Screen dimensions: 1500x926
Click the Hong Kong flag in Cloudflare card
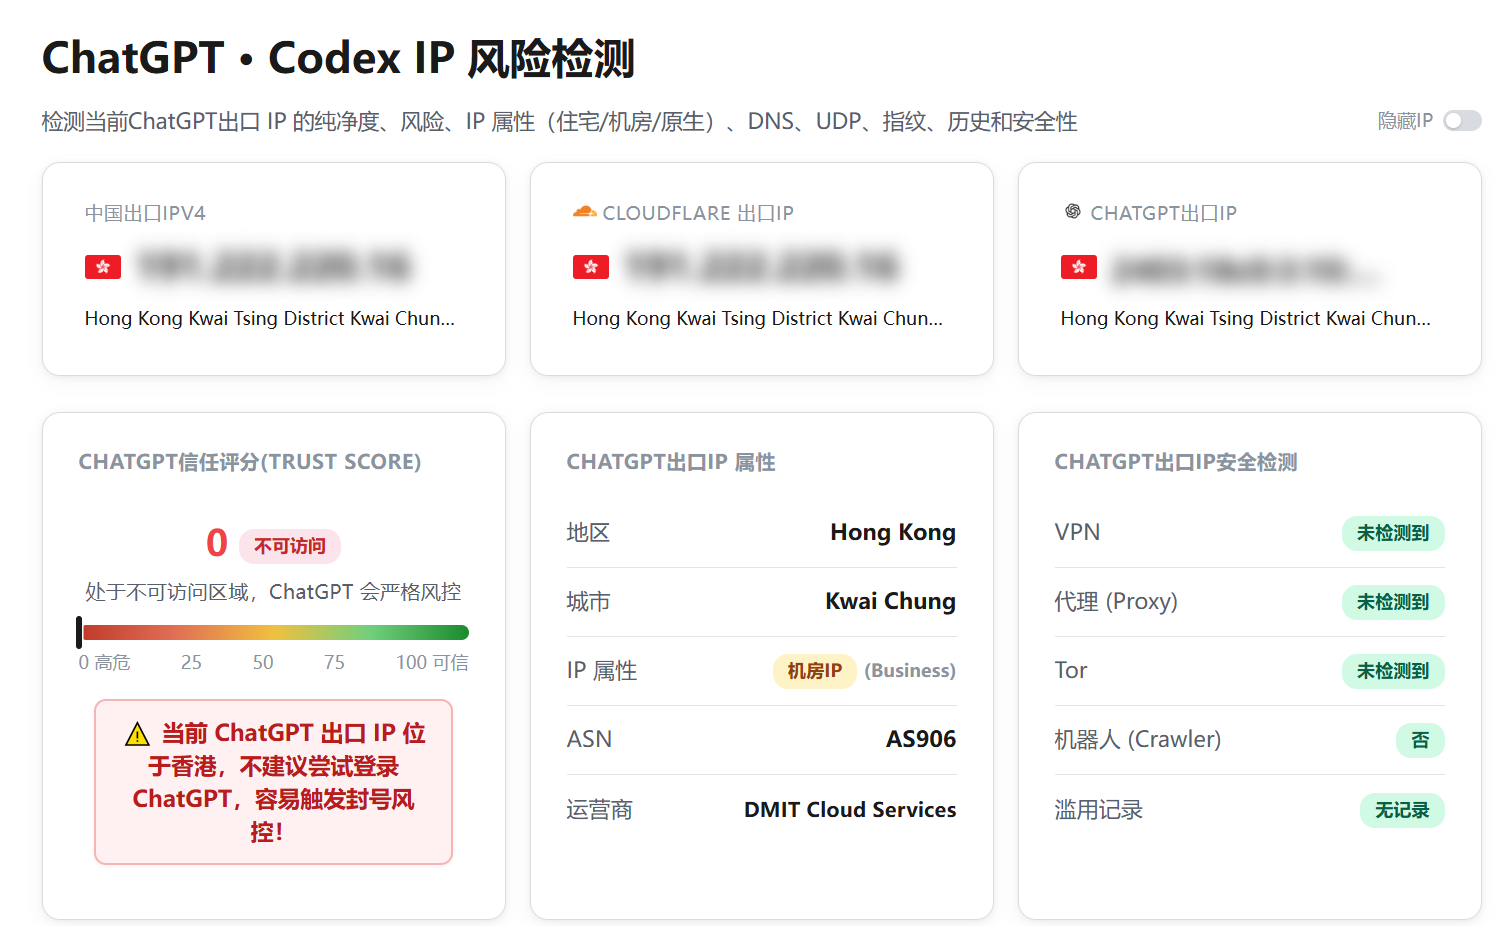[x=591, y=267]
